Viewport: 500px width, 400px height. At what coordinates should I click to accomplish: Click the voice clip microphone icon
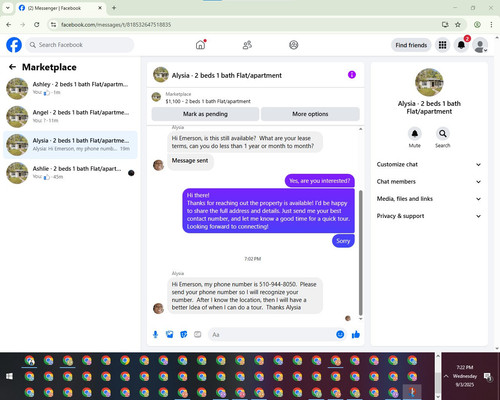pos(155,334)
